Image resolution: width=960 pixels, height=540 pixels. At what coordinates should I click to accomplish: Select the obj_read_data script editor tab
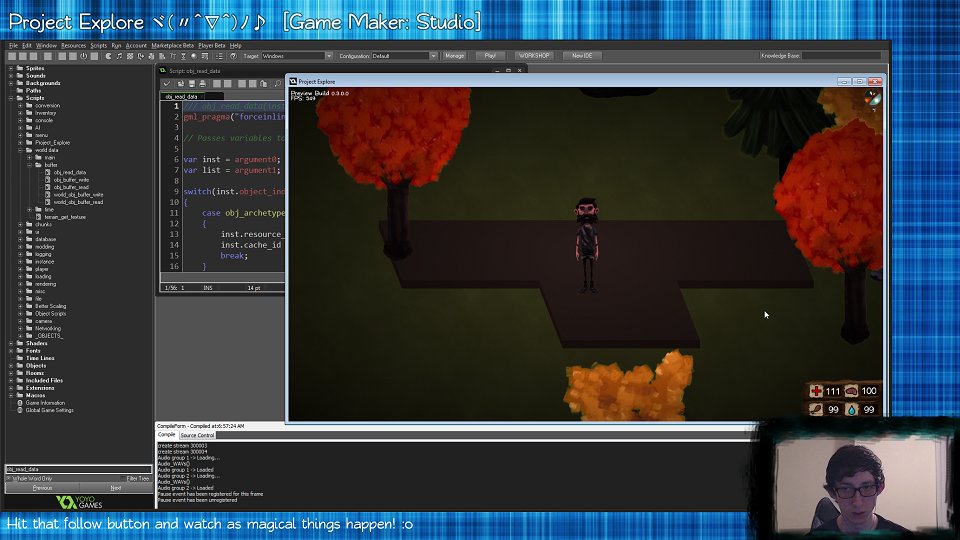point(182,97)
